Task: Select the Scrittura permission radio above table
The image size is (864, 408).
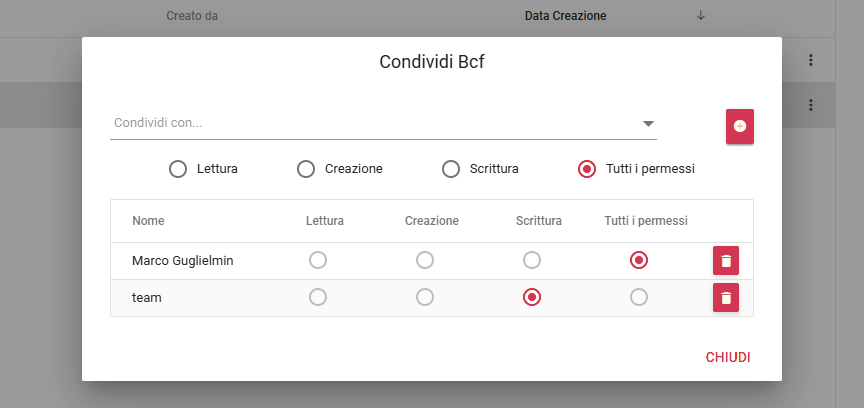Action: (451, 169)
